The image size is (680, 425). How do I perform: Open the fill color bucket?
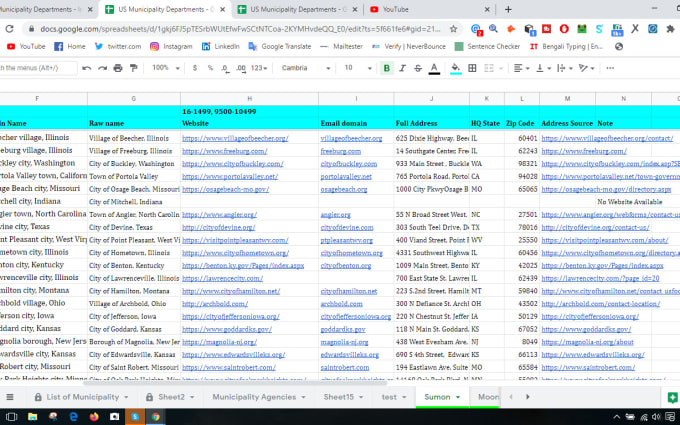click(455, 68)
